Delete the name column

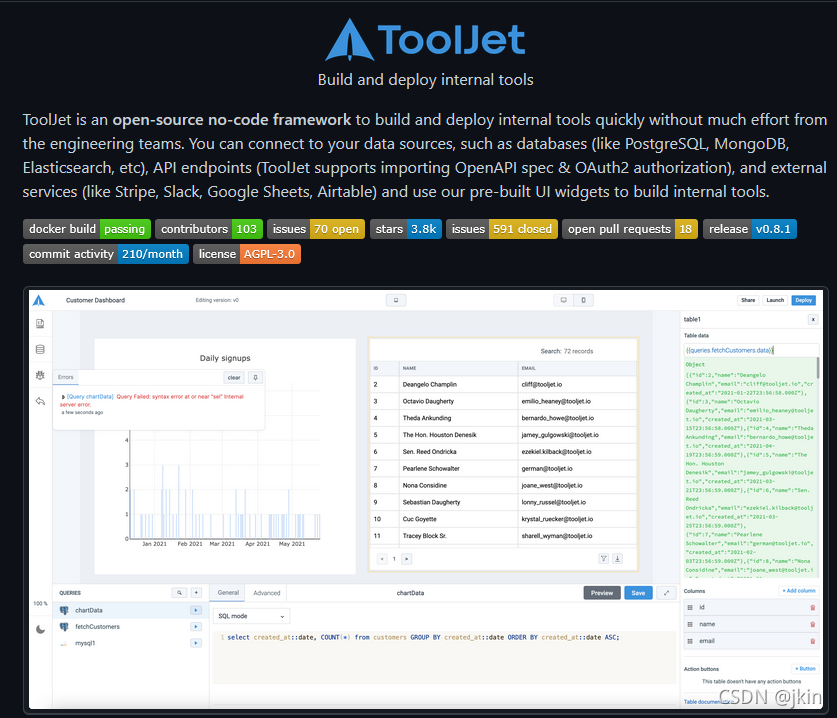click(x=812, y=624)
